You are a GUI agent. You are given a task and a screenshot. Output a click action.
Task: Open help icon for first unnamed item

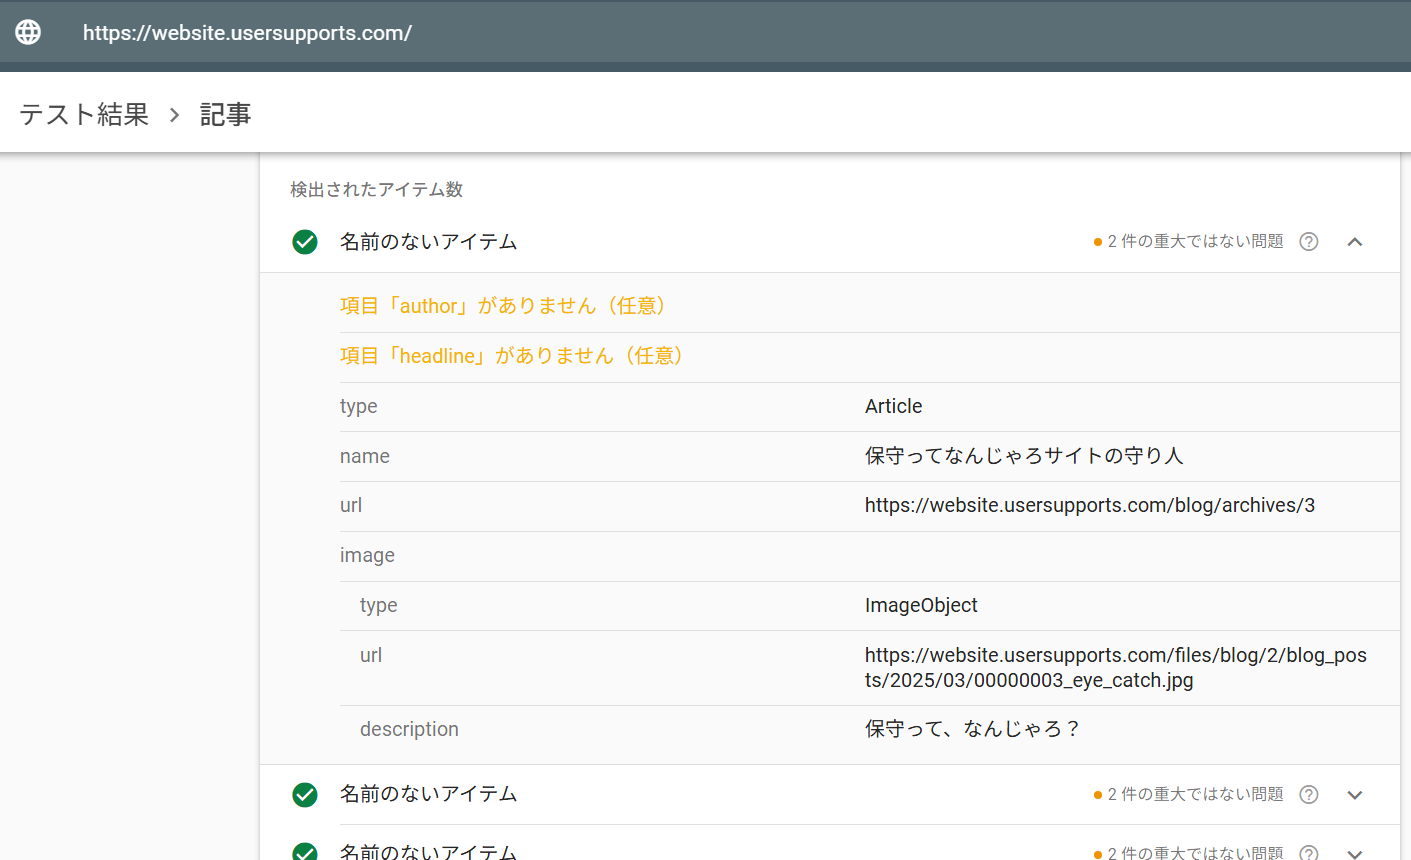(1308, 242)
